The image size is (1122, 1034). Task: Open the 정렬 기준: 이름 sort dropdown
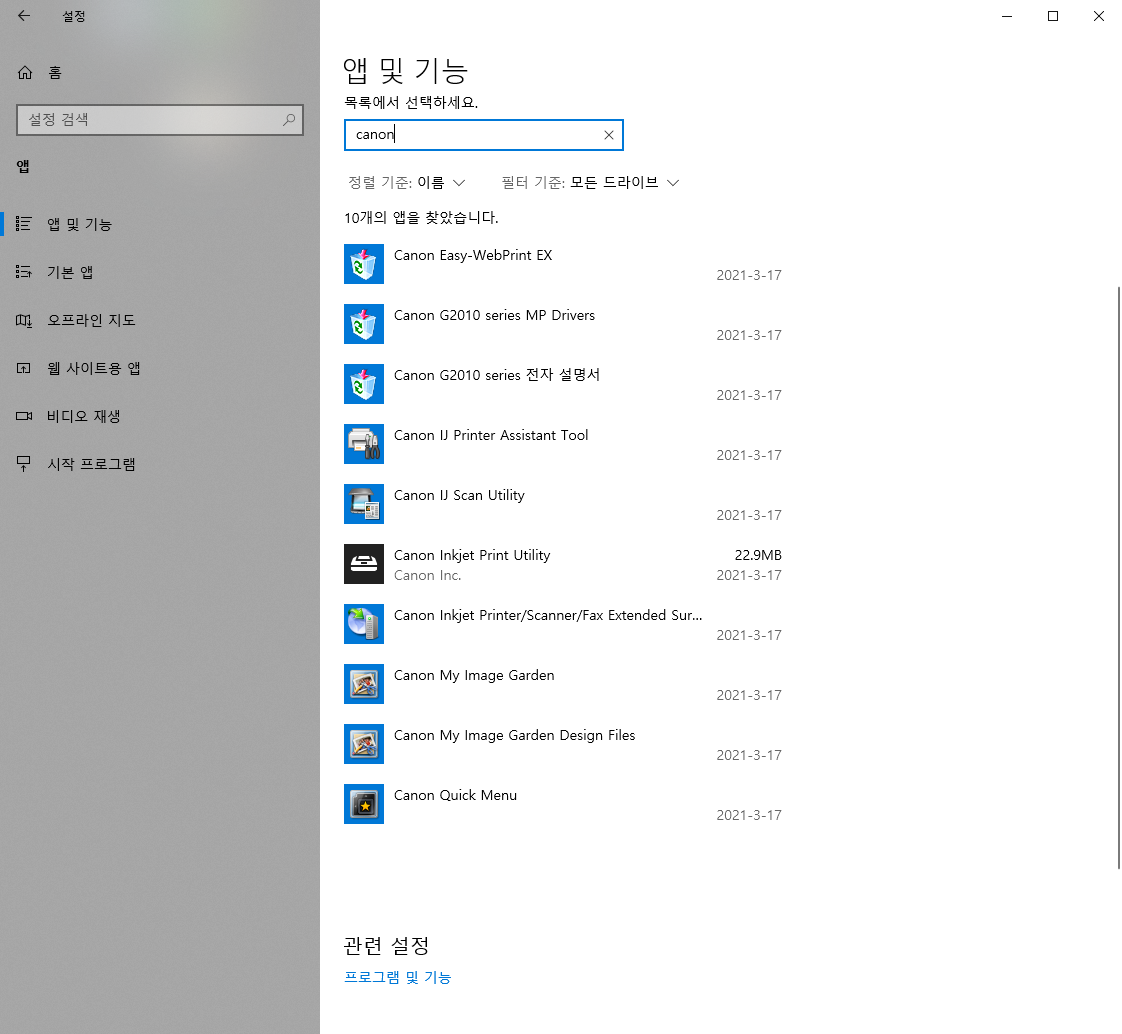pos(406,182)
